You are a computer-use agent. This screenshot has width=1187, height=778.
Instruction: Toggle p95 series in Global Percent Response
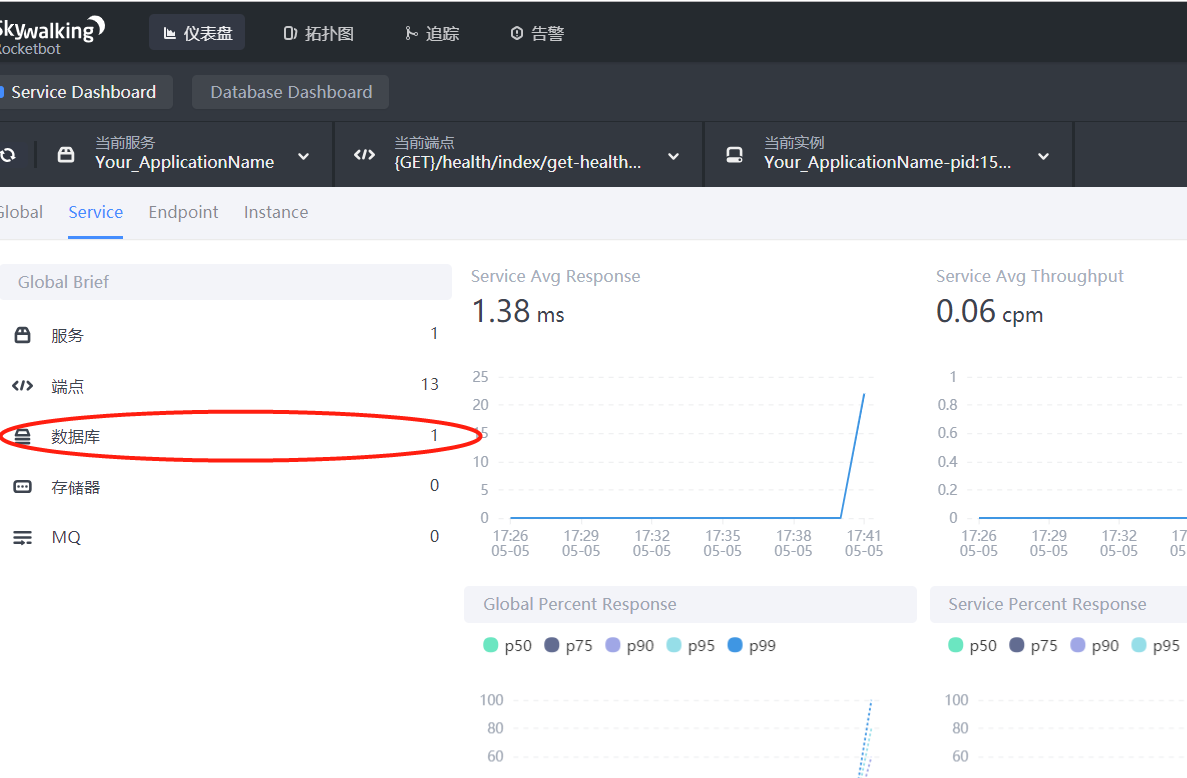[x=690, y=646]
